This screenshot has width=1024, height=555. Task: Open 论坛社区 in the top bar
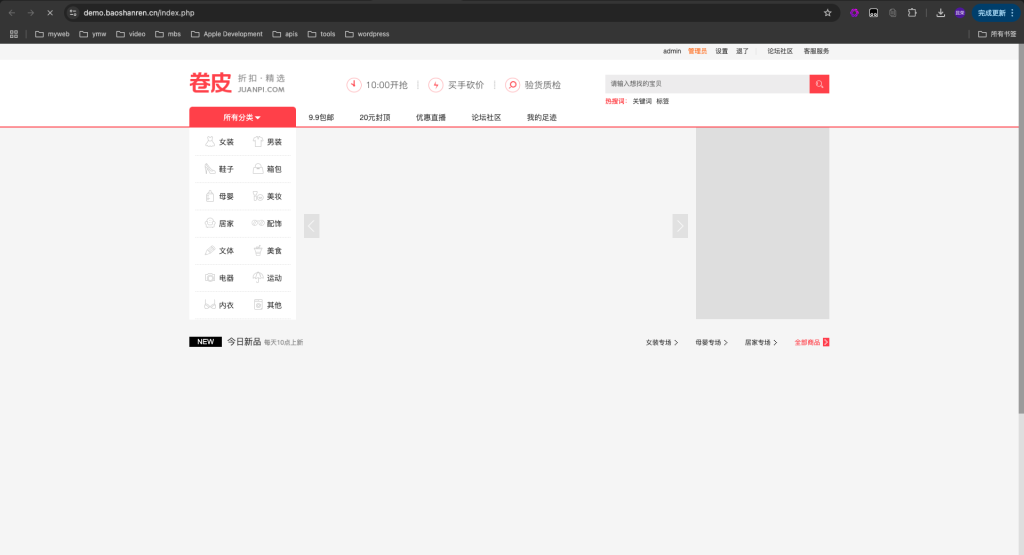pos(780,51)
